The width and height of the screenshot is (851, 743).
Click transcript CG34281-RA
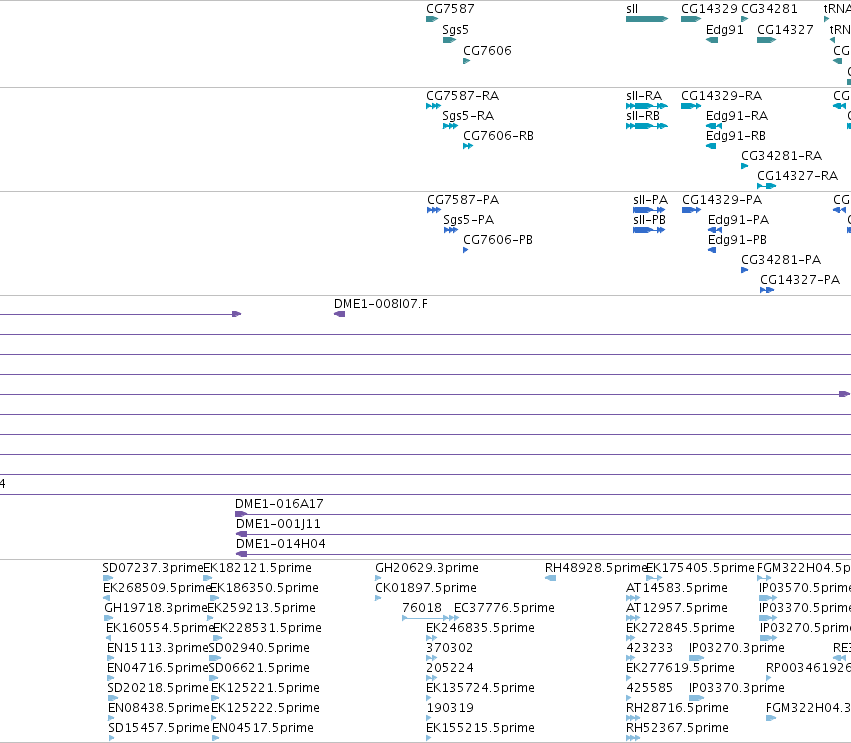click(x=782, y=156)
